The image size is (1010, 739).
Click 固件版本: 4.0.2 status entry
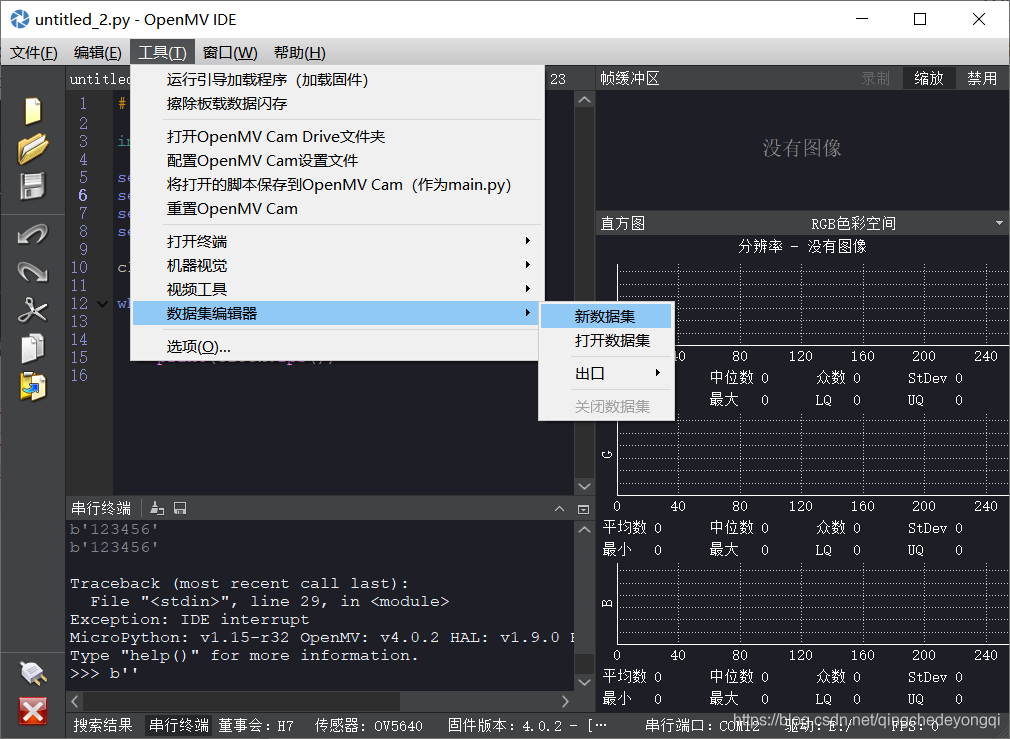527,725
